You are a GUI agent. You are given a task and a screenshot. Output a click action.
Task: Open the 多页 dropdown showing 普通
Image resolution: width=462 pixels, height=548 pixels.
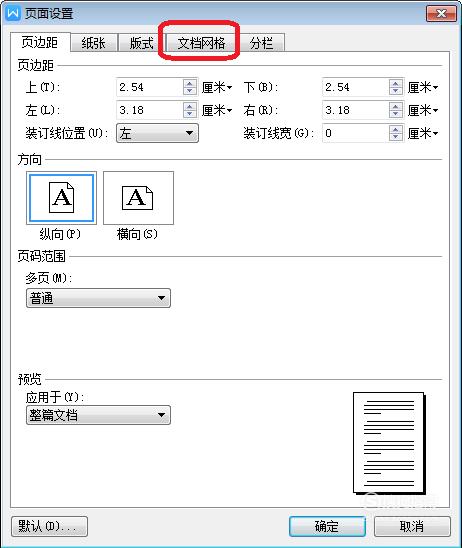(x=98, y=298)
